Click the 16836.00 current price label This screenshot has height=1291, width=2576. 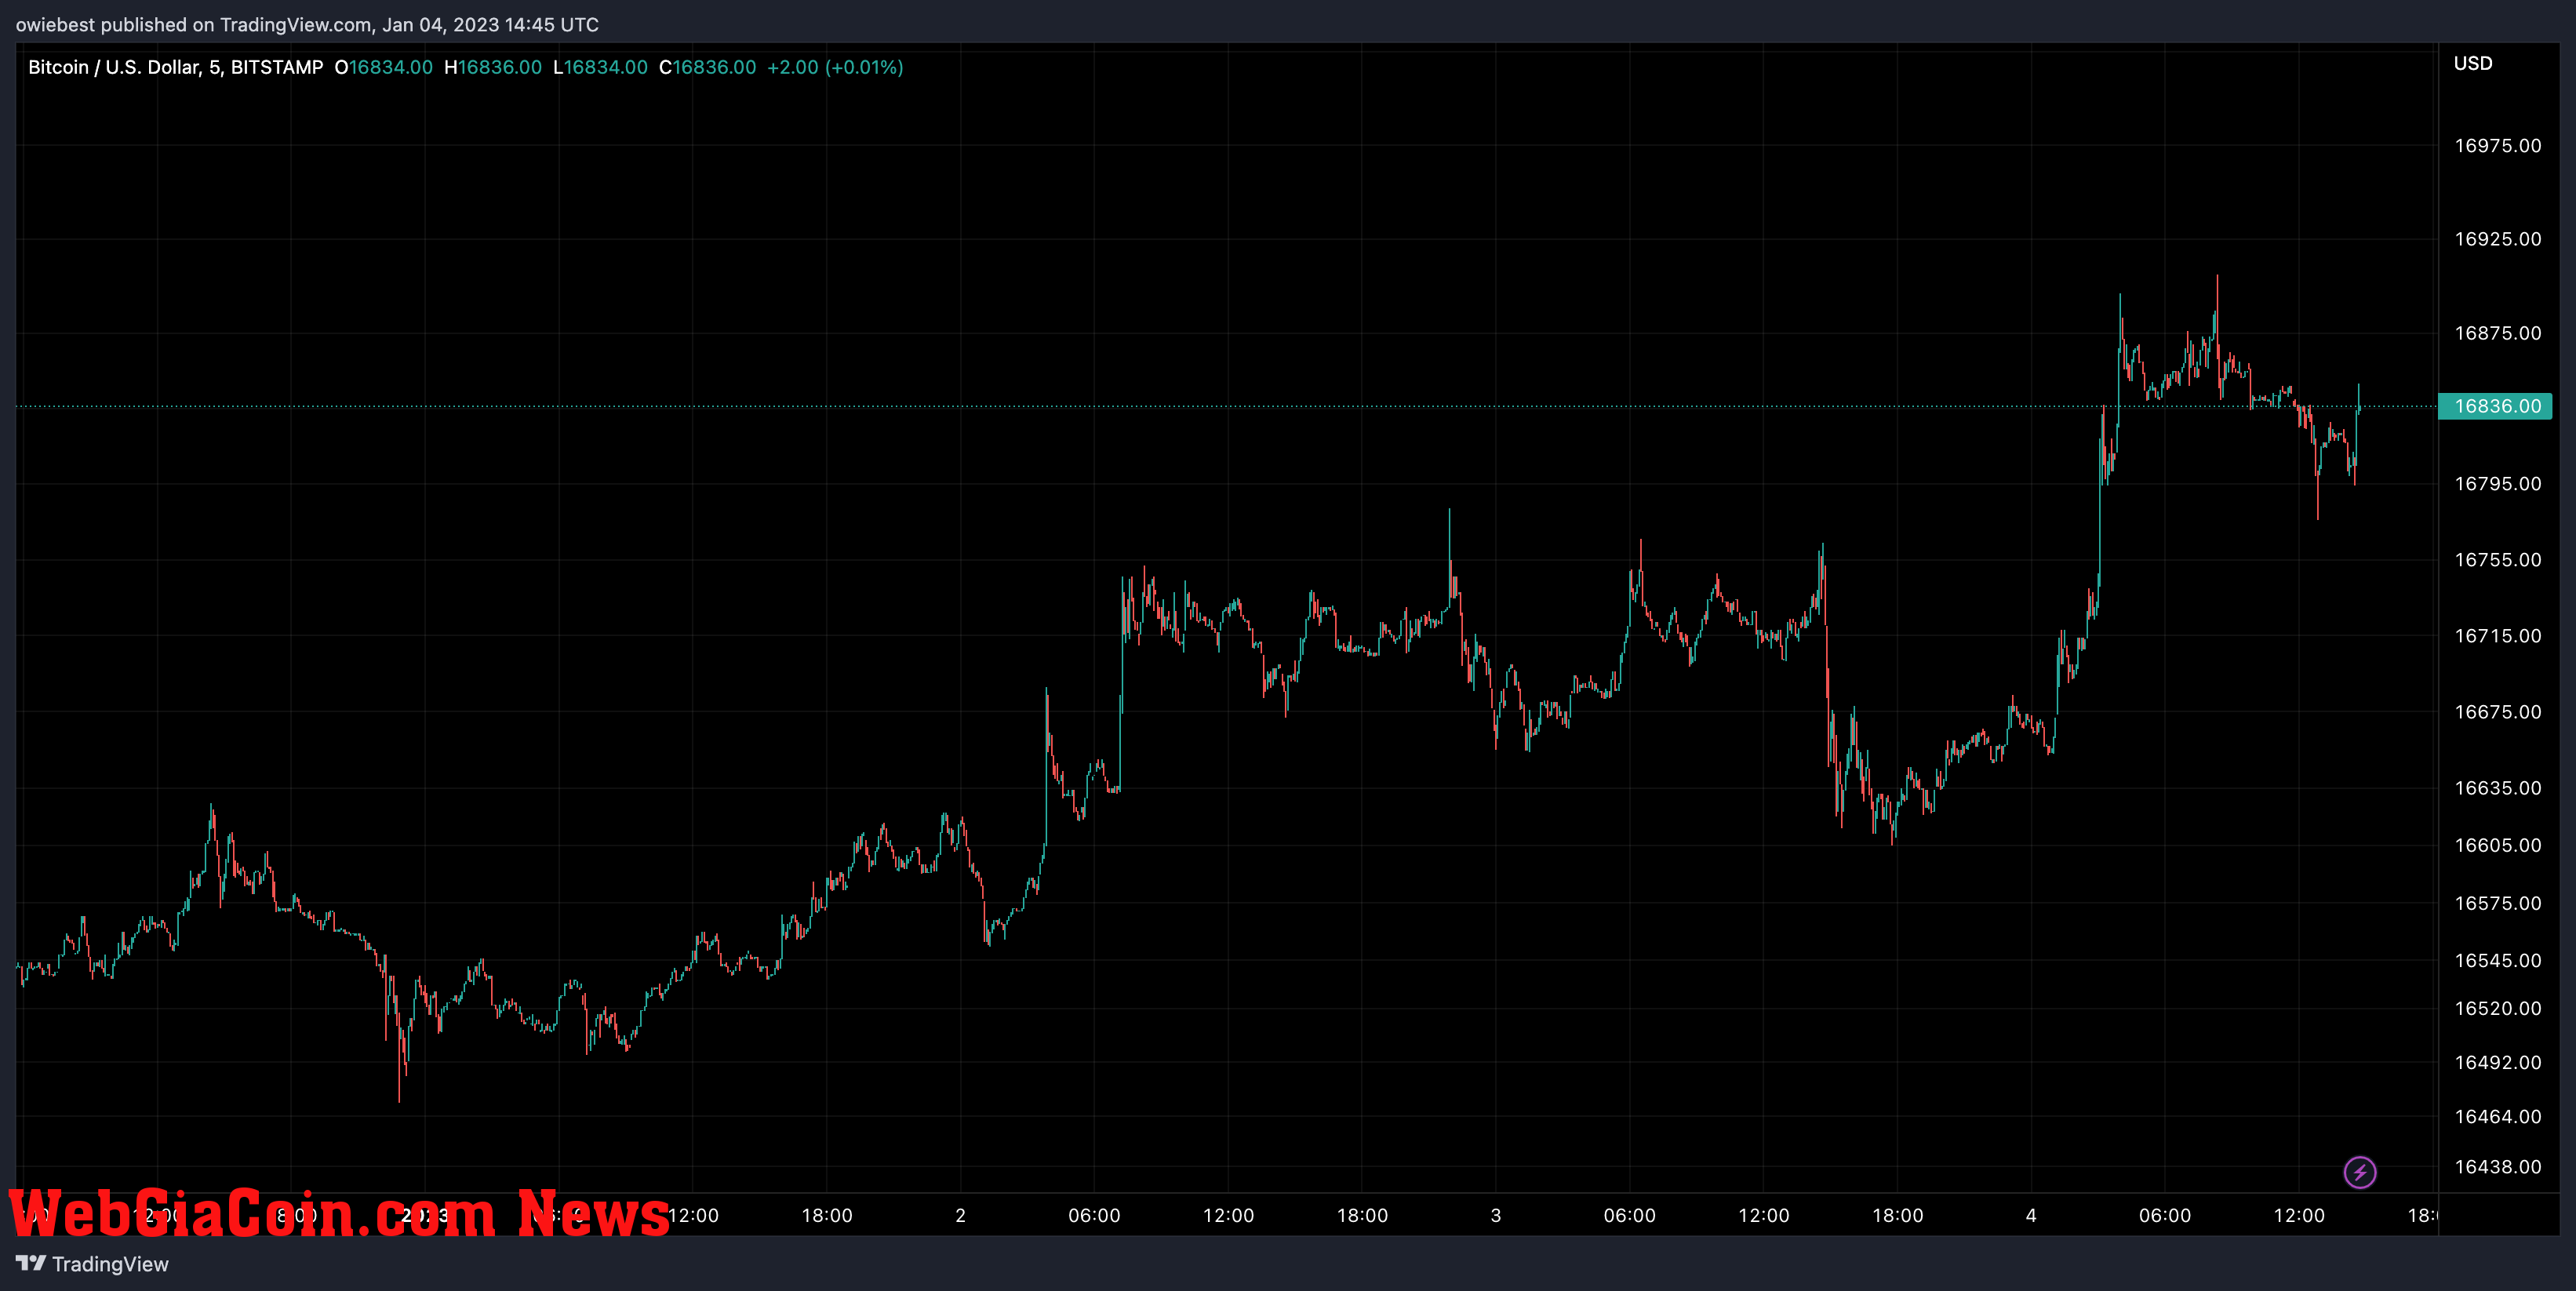point(2495,406)
